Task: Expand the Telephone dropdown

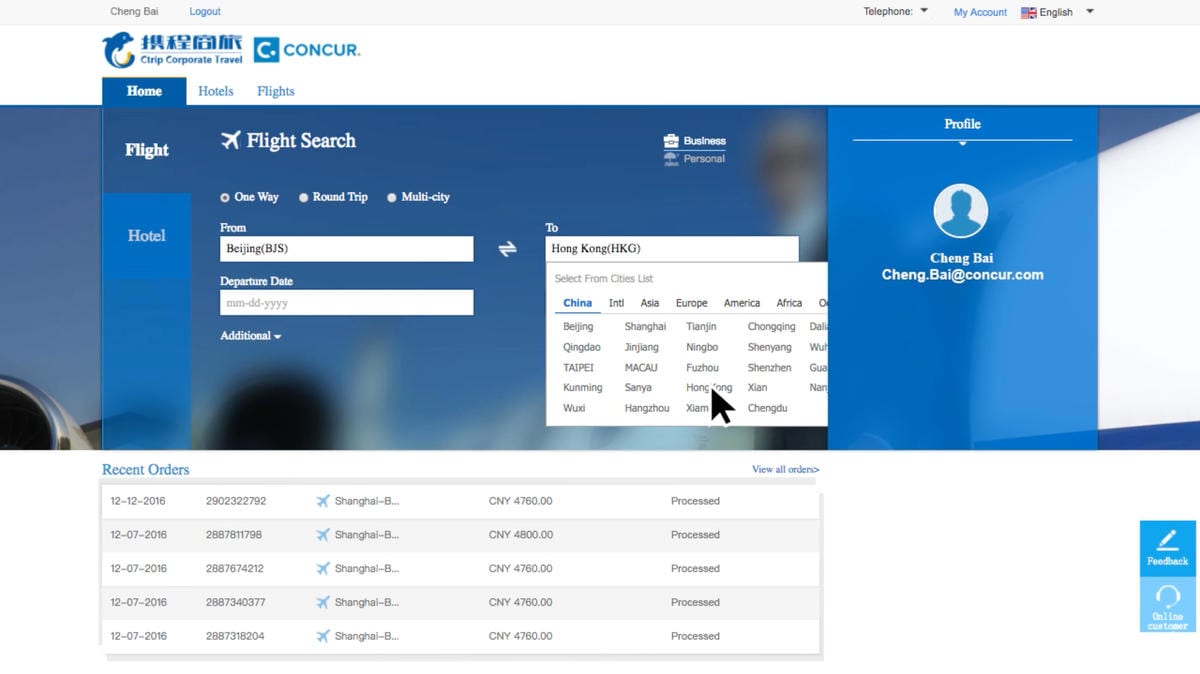Action: 895,12
